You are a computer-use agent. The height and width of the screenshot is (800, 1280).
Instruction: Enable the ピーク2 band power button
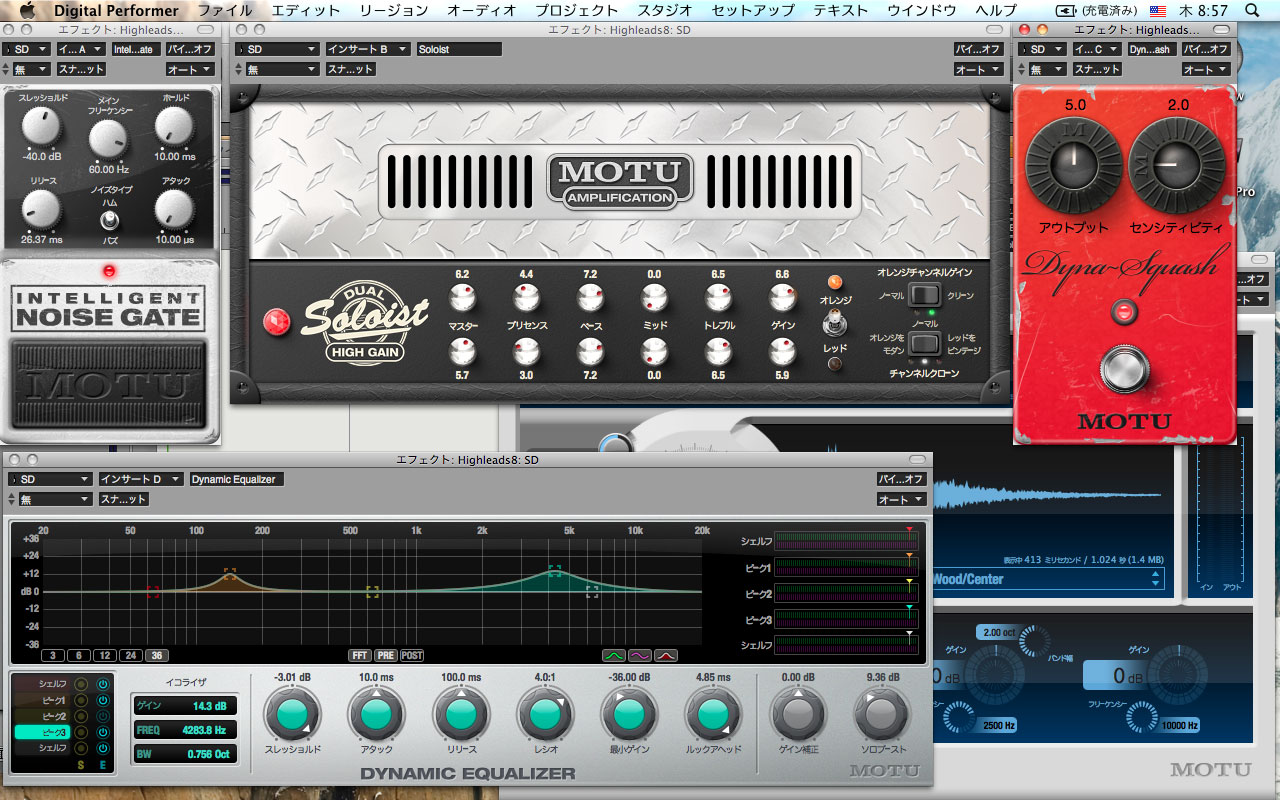pos(102,716)
